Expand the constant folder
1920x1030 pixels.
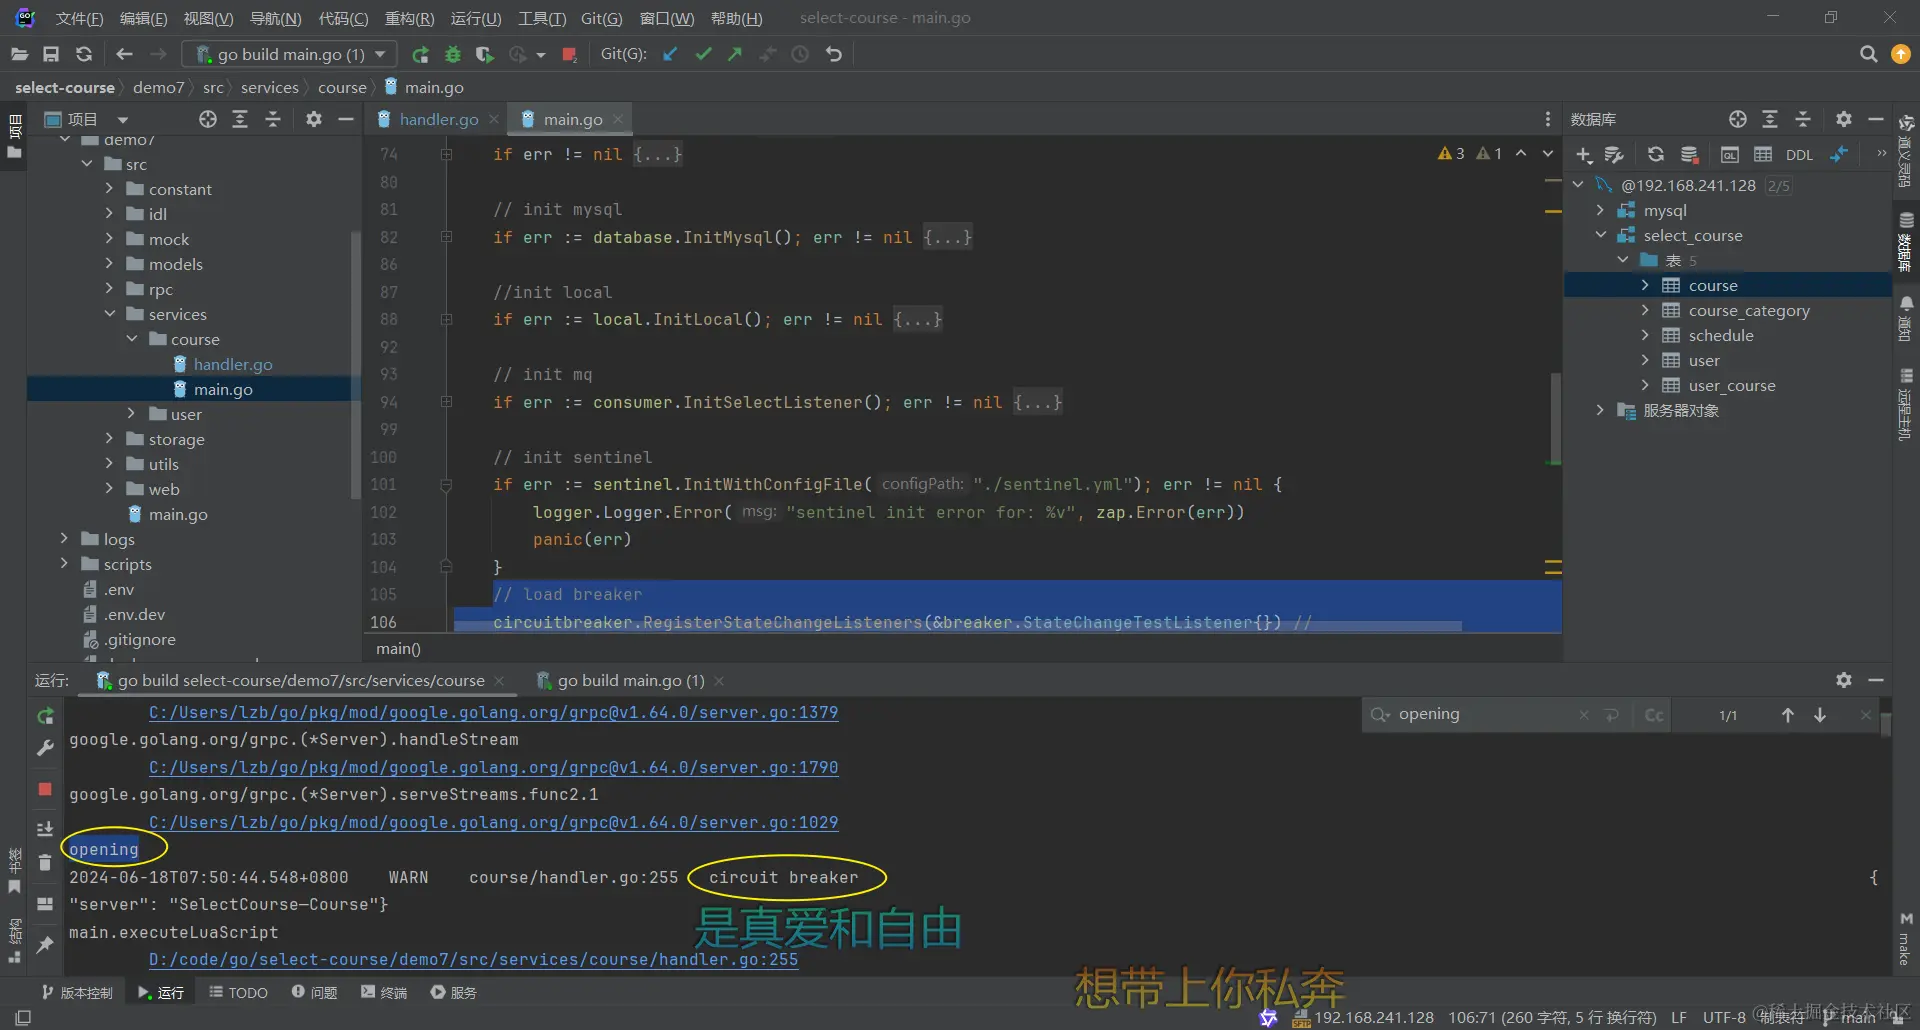click(x=110, y=189)
